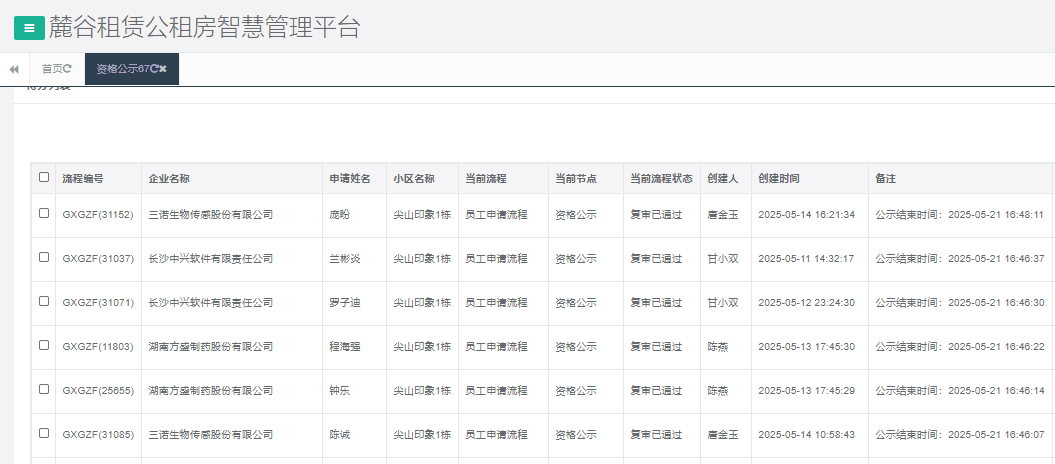Click creation time 2025-05-12 23:24:30
Viewport: 1055px width, 464px height.
[807, 303]
